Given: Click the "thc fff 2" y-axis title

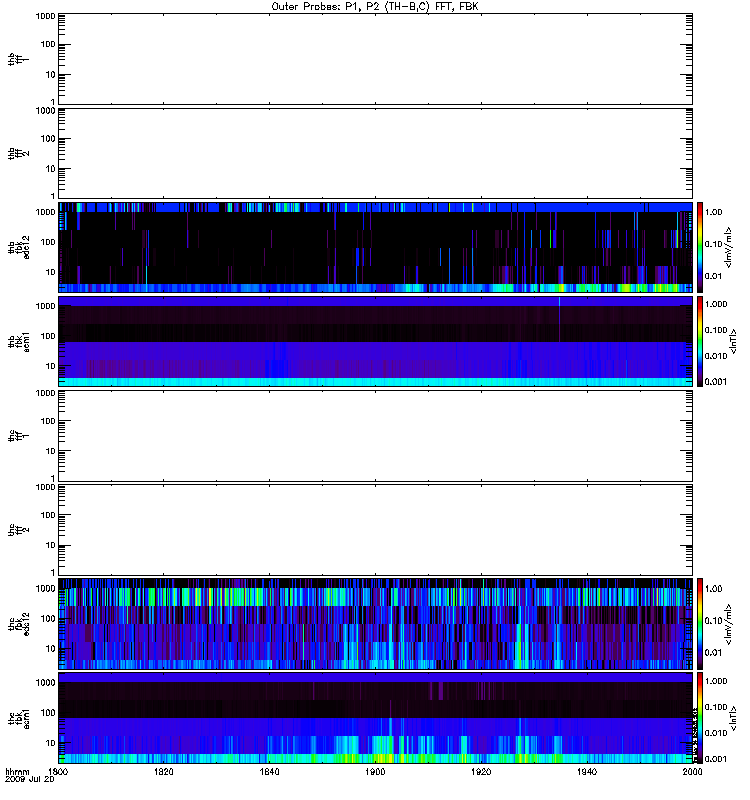Looking at the screenshot, I should pyautogui.click(x=19, y=530).
